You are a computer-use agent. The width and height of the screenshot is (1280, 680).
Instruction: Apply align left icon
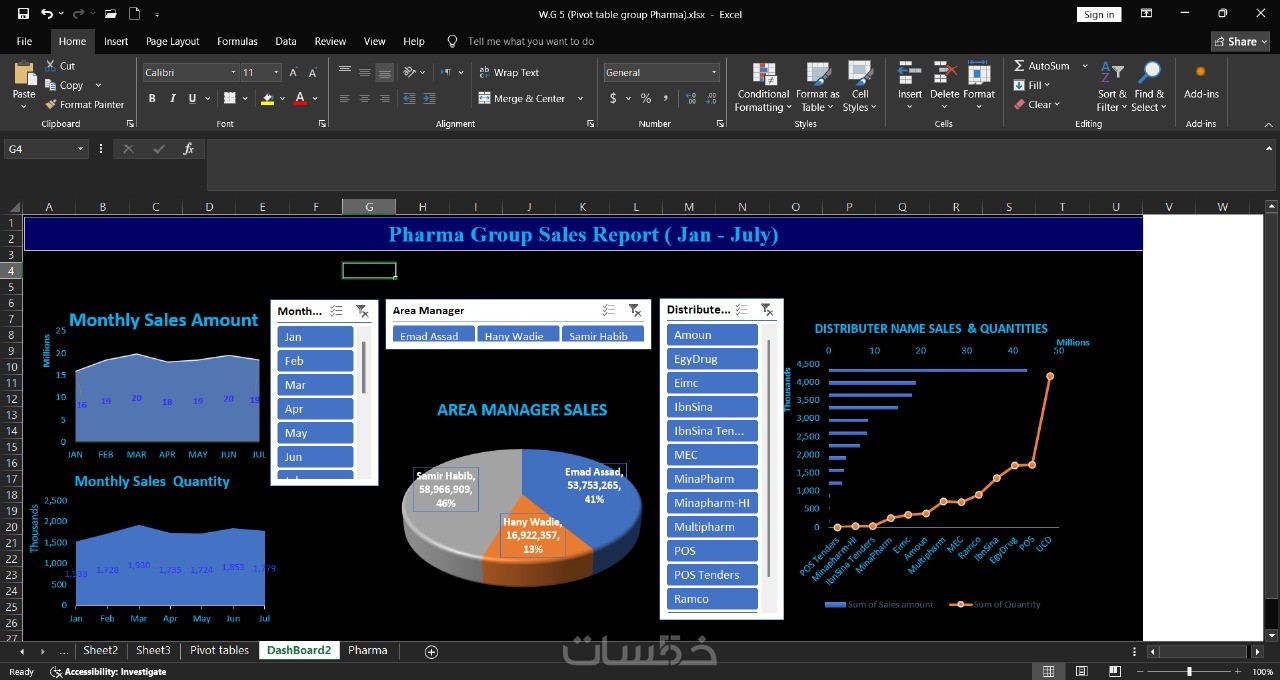click(x=344, y=98)
